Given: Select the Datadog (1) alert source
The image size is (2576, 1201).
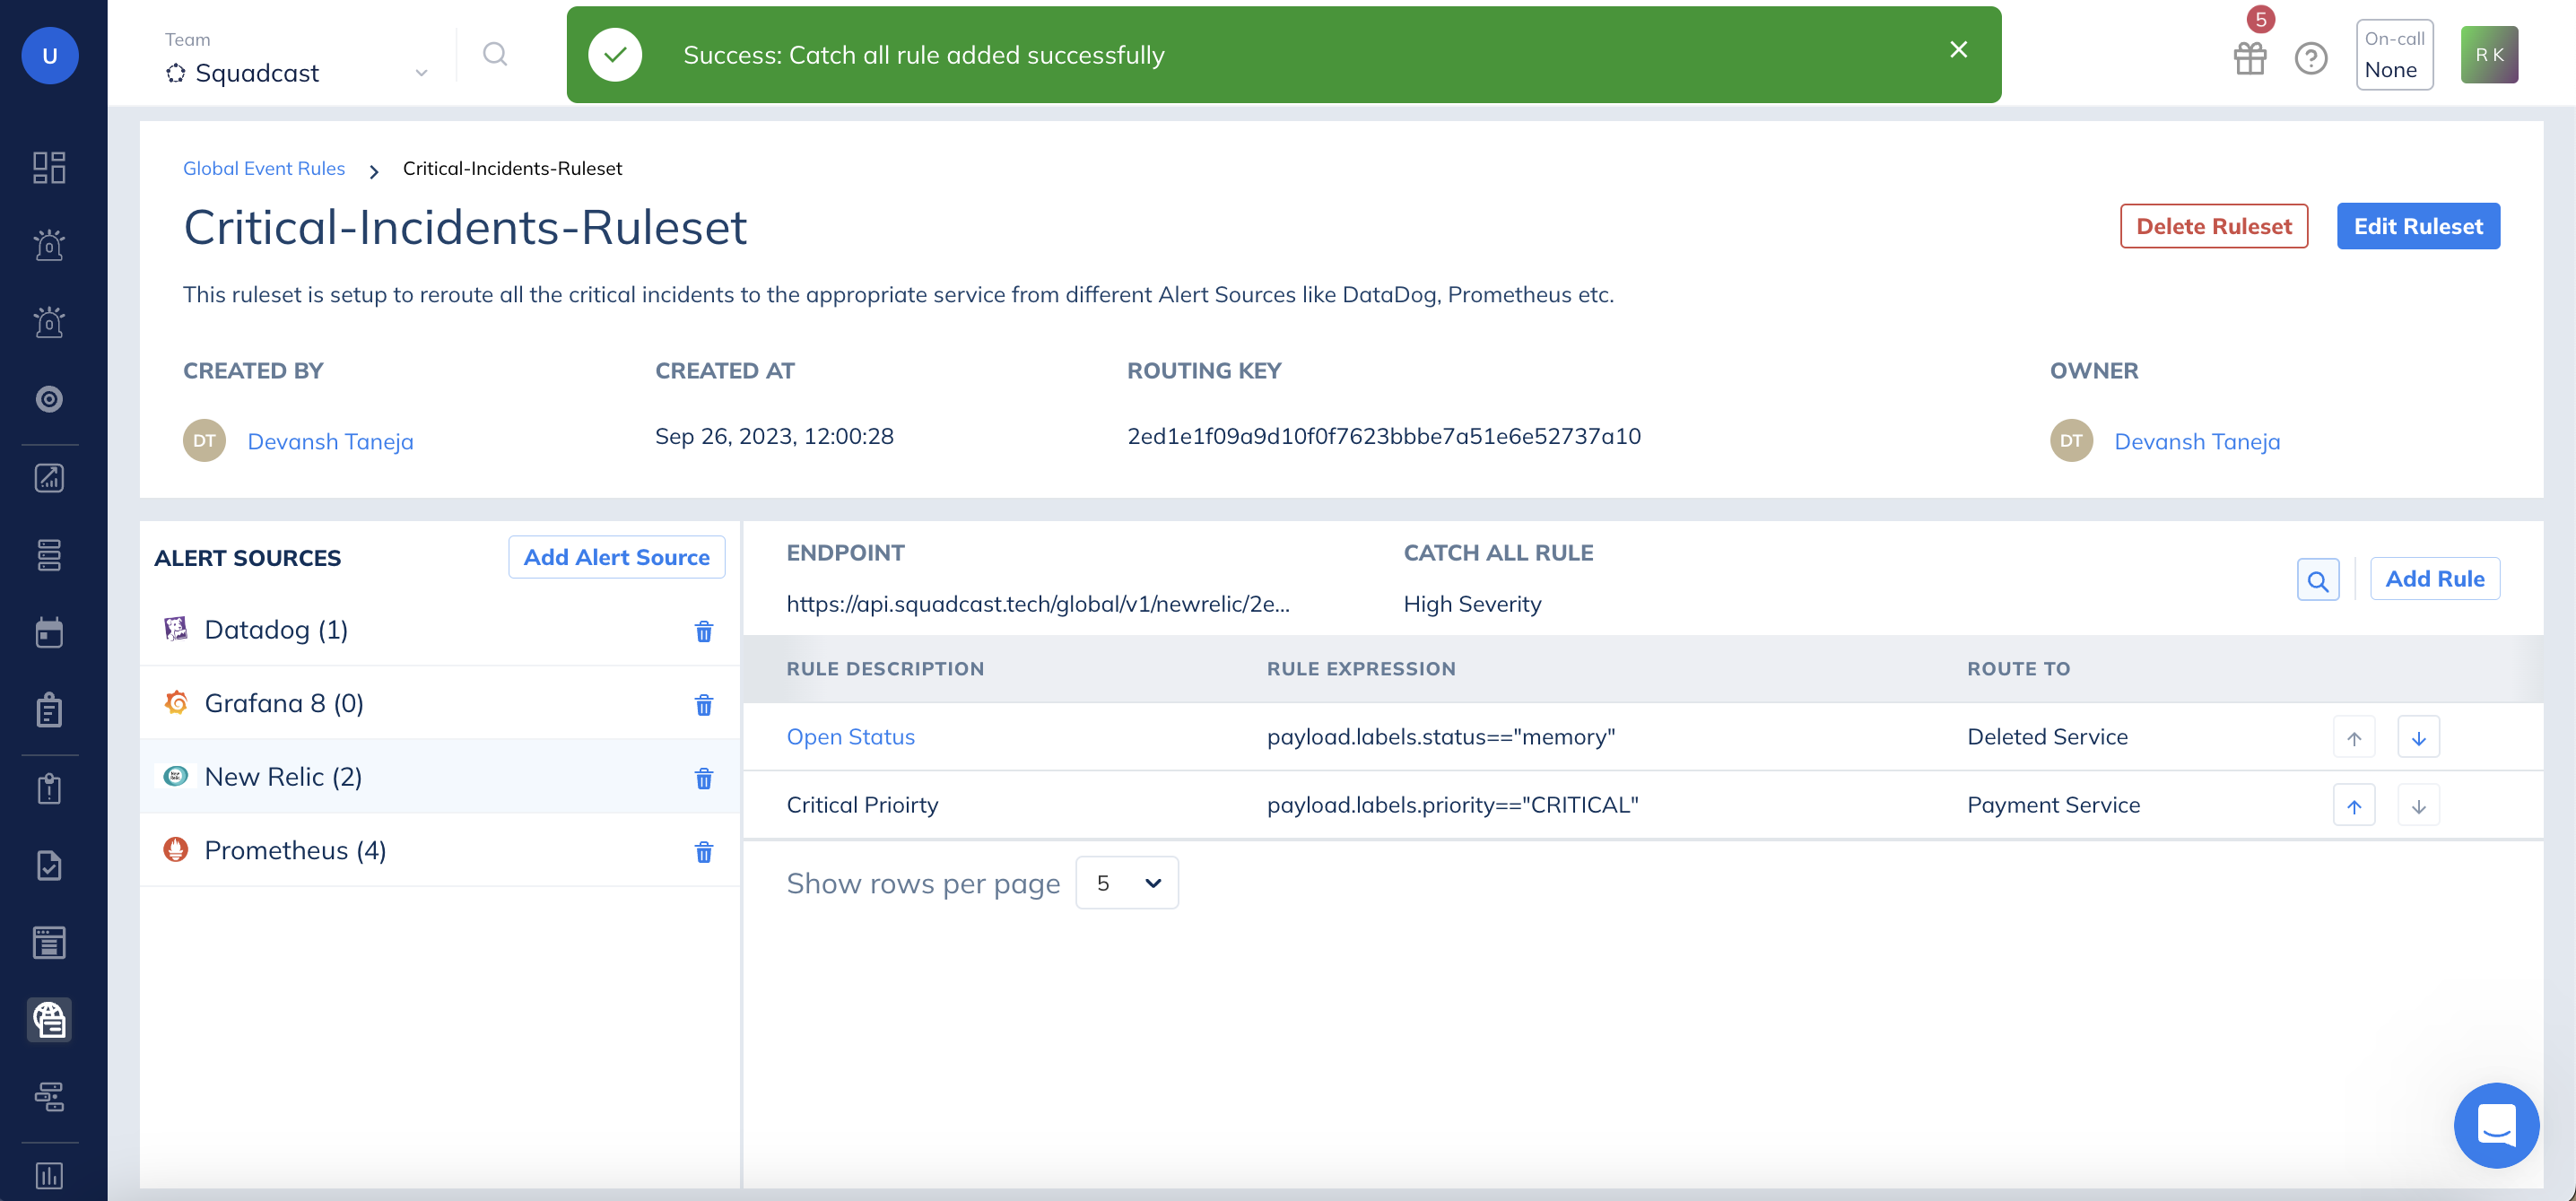Looking at the screenshot, I should click(440, 630).
